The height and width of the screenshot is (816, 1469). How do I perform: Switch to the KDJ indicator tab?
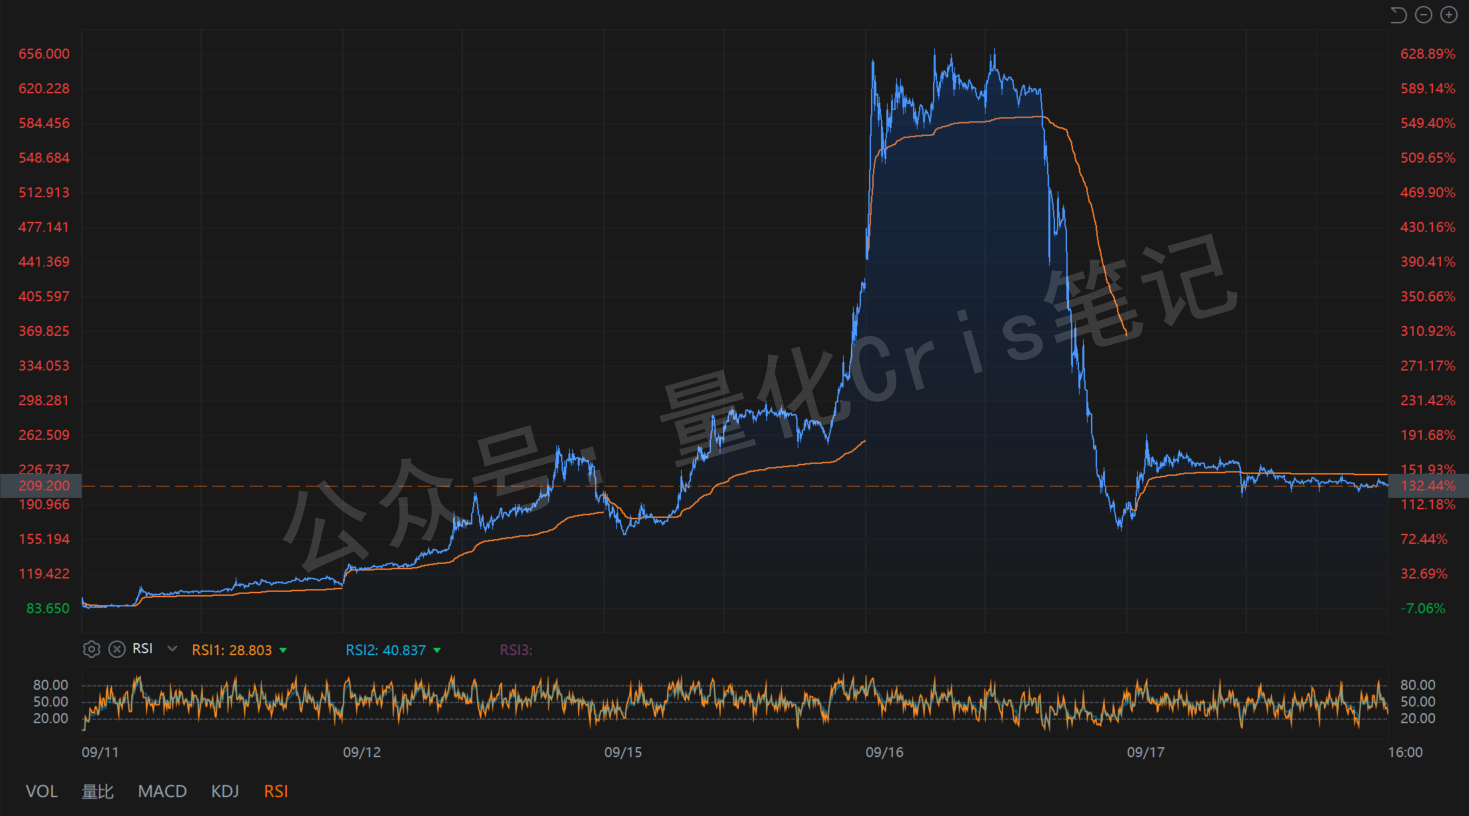tap(225, 791)
